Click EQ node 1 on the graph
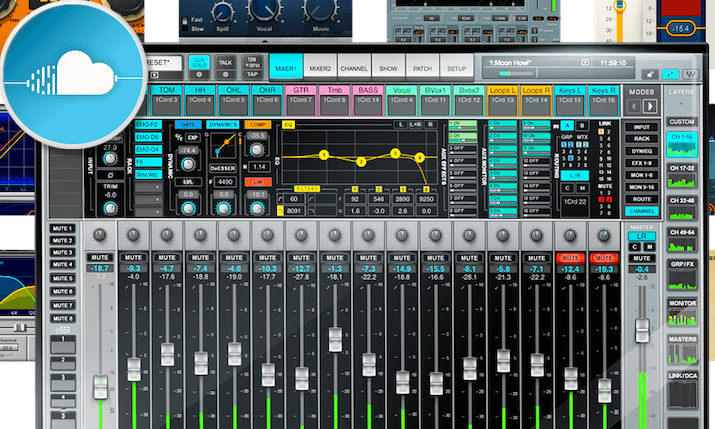 324,155
